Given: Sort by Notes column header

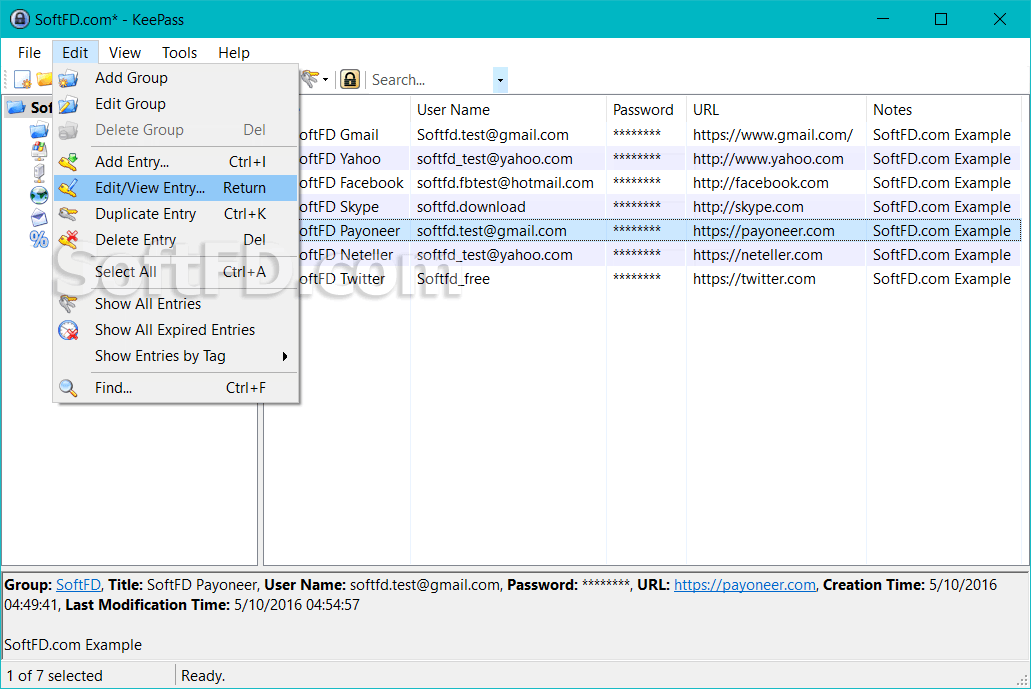Looking at the screenshot, I should tap(944, 110).
